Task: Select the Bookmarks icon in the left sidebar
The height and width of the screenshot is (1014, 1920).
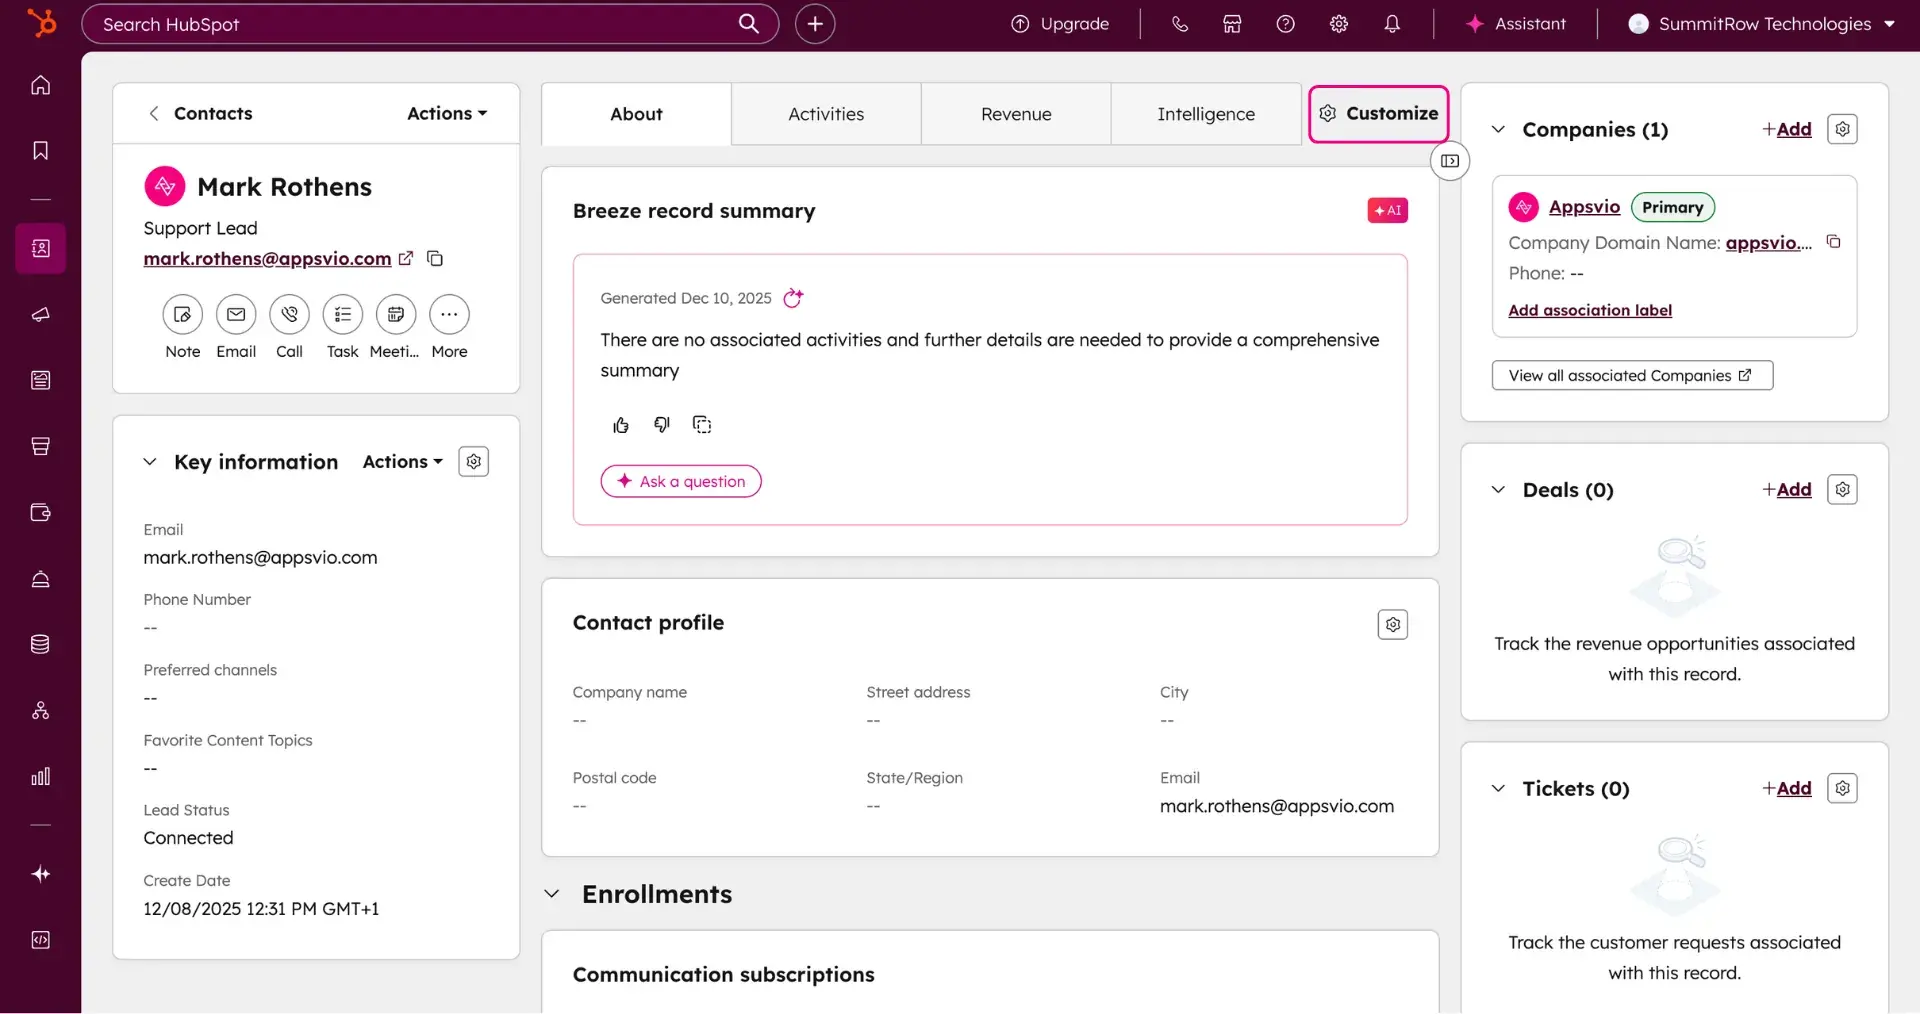Action: (x=40, y=149)
